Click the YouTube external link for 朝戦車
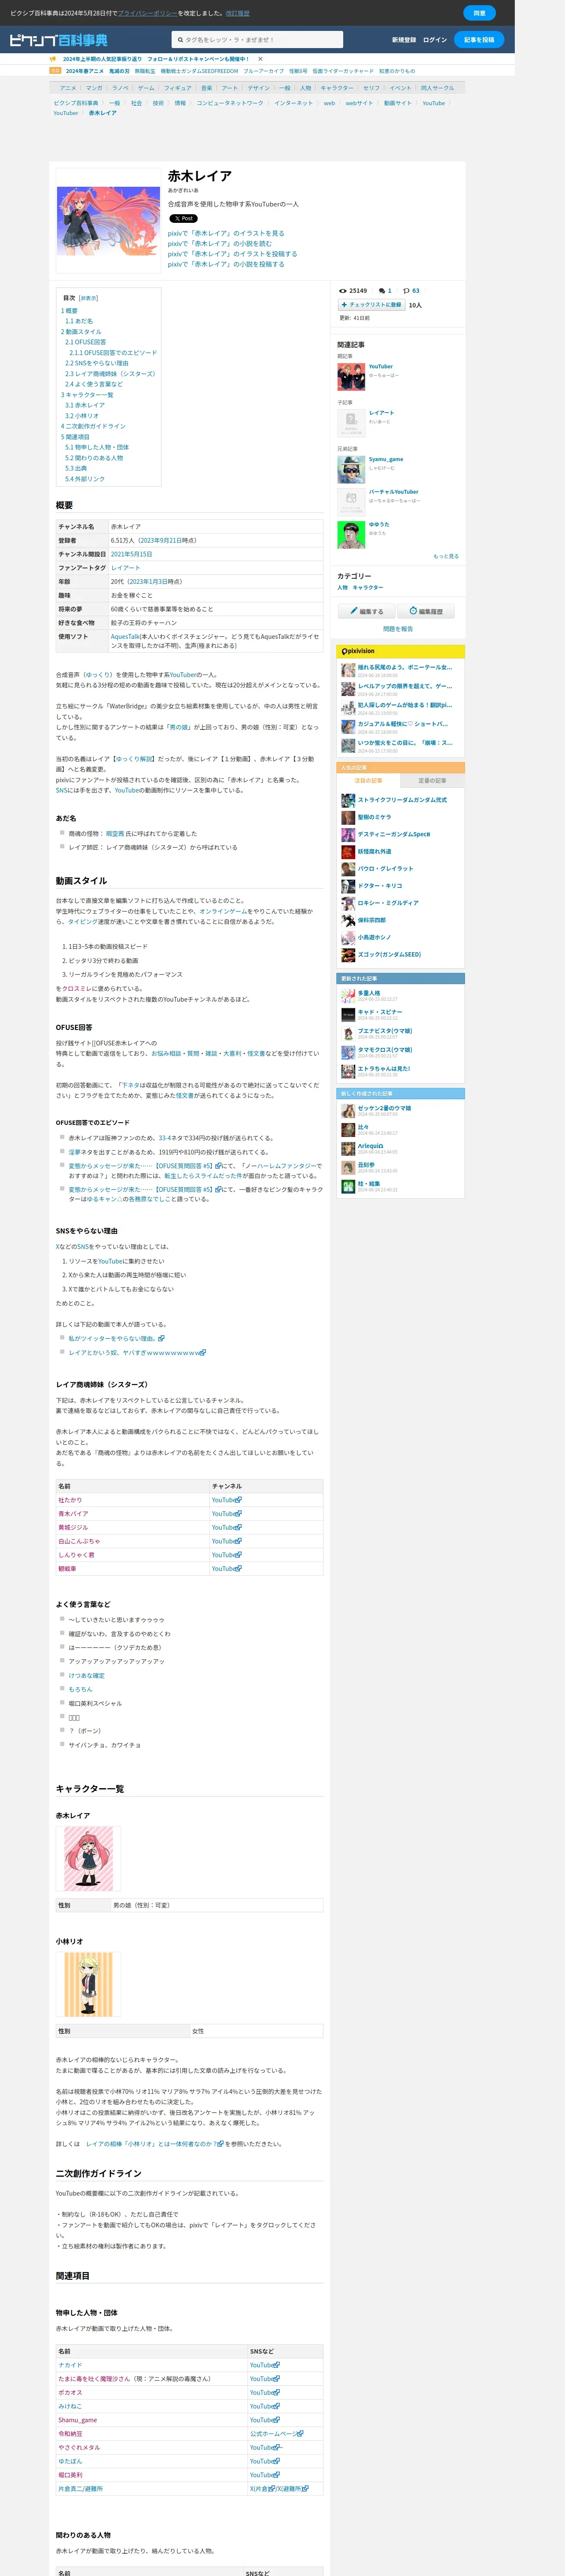The height and width of the screenshot is (2576, 565). pyautogui.click(x=226, y=1569)
